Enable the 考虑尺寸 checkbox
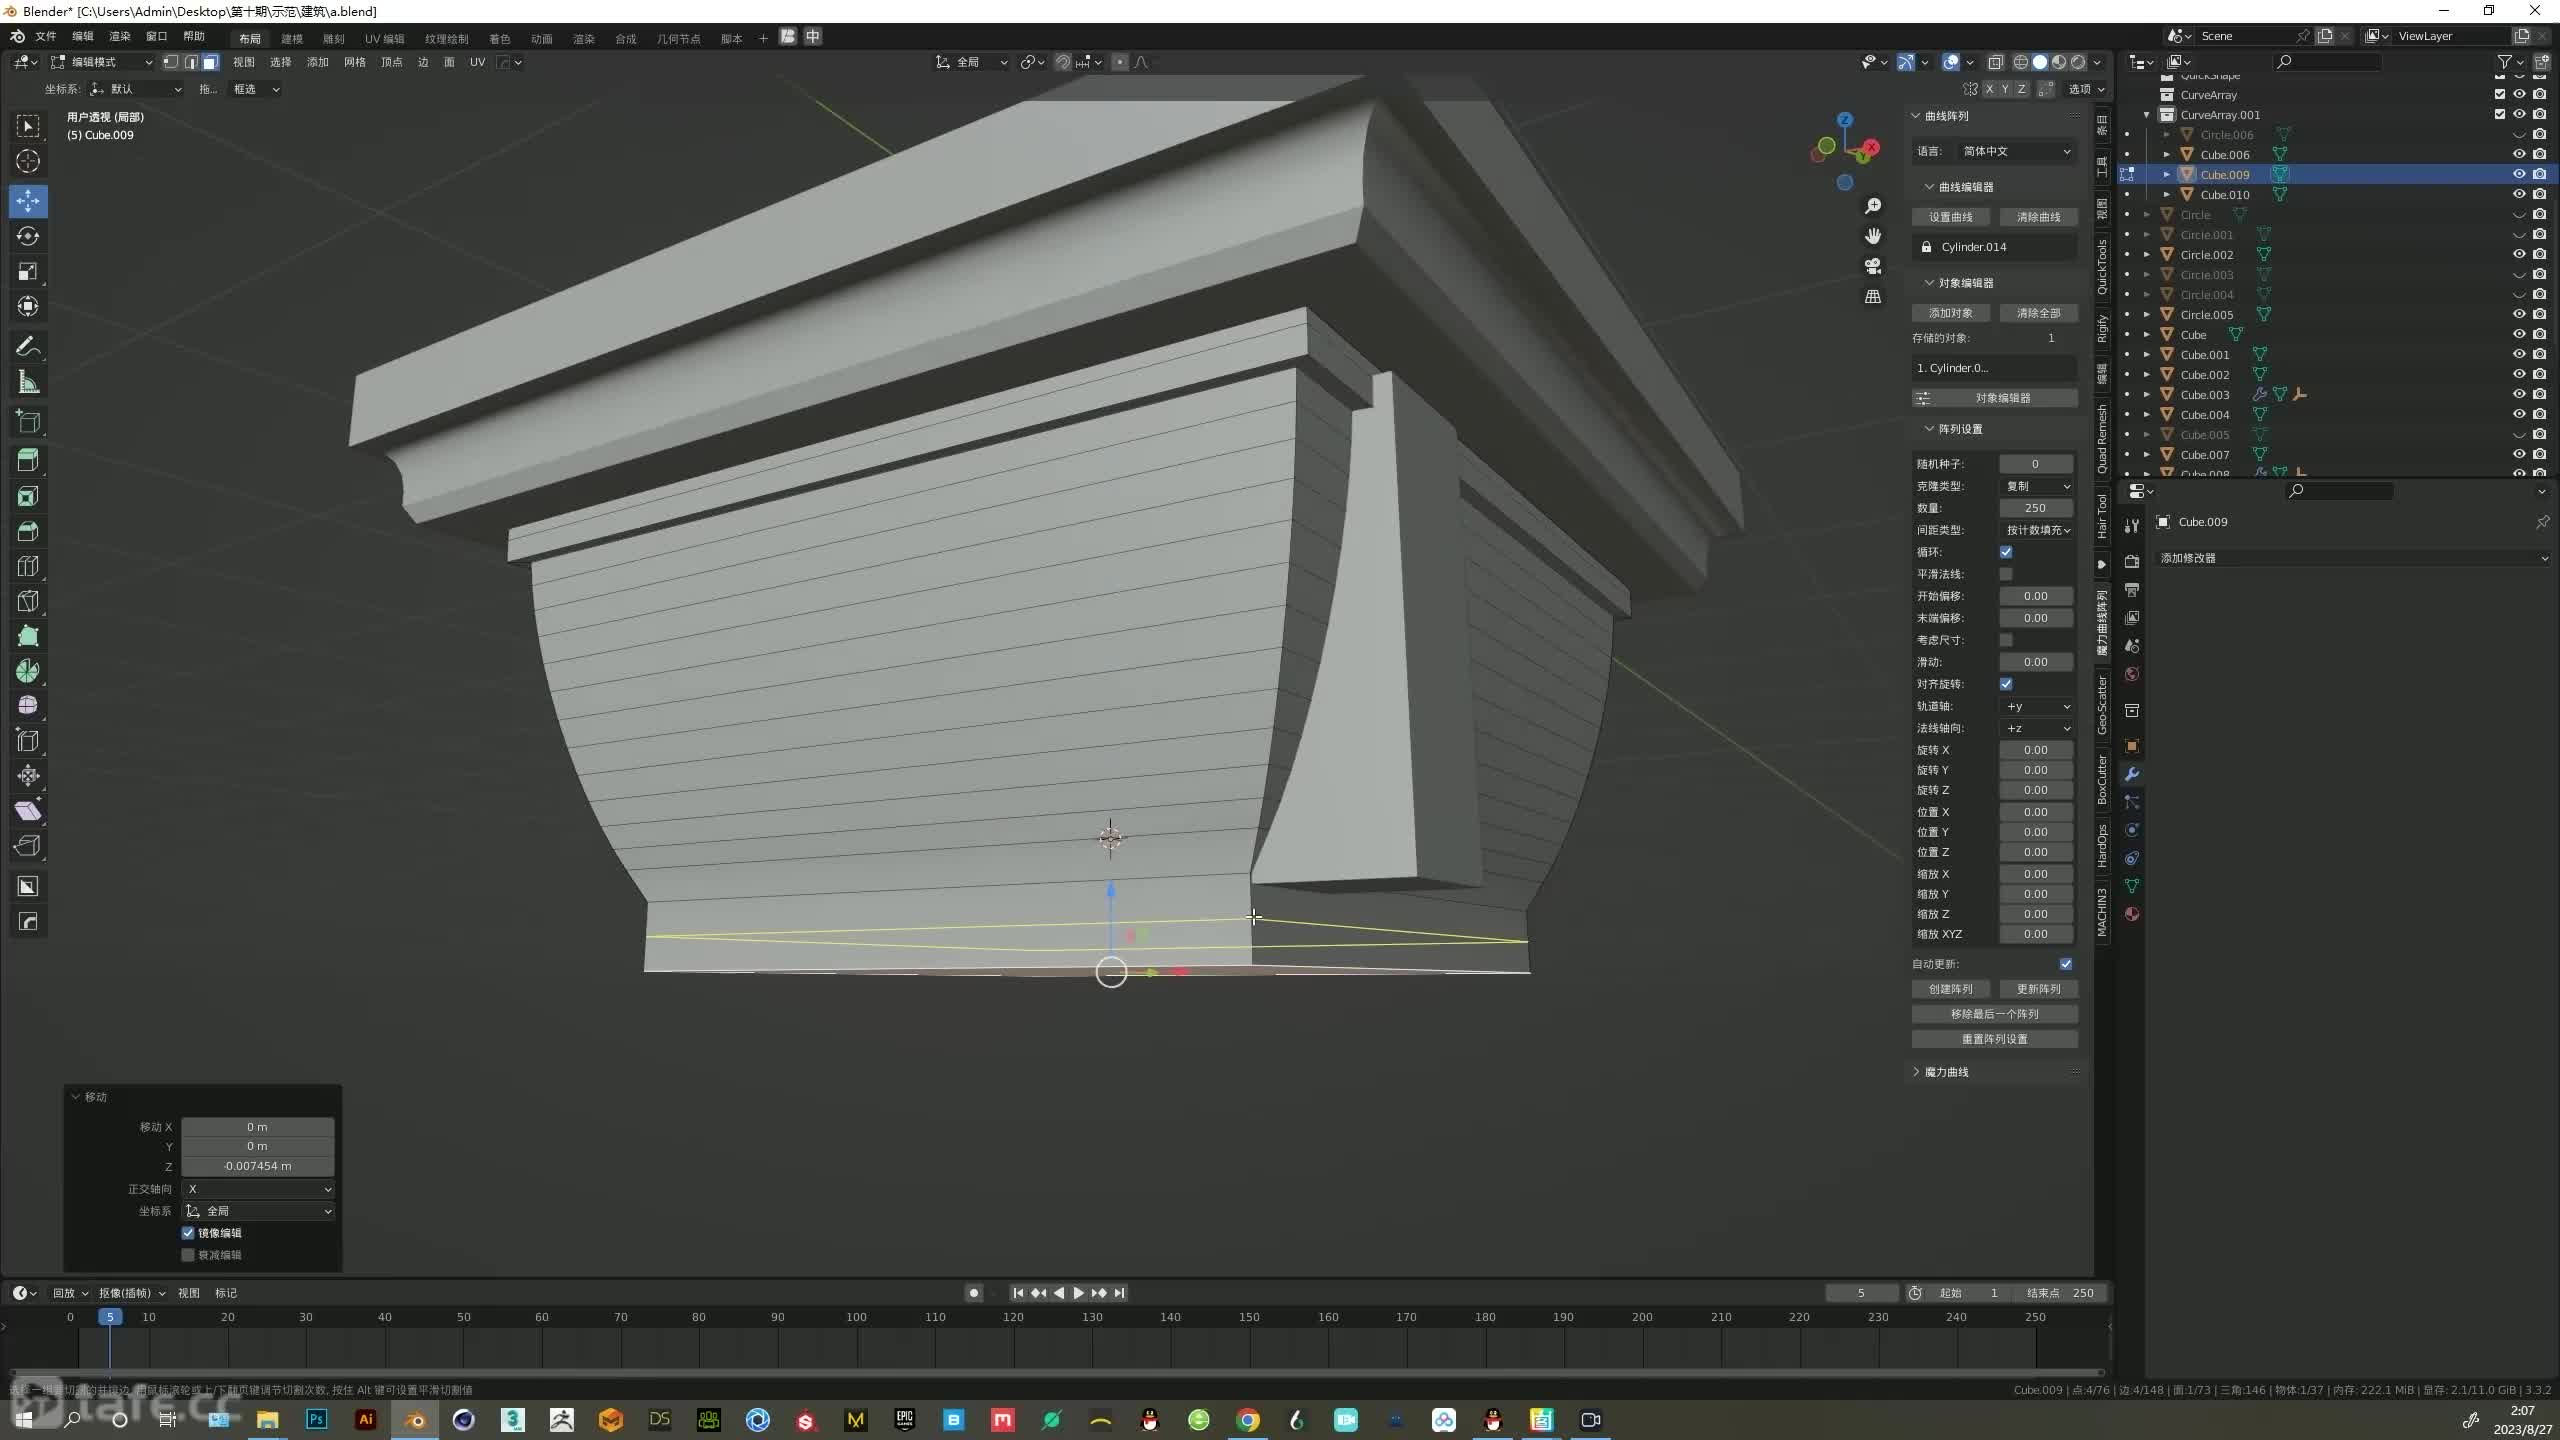The height and width of the screenshot is (1440, 2560). click(x=2006, y=640)
